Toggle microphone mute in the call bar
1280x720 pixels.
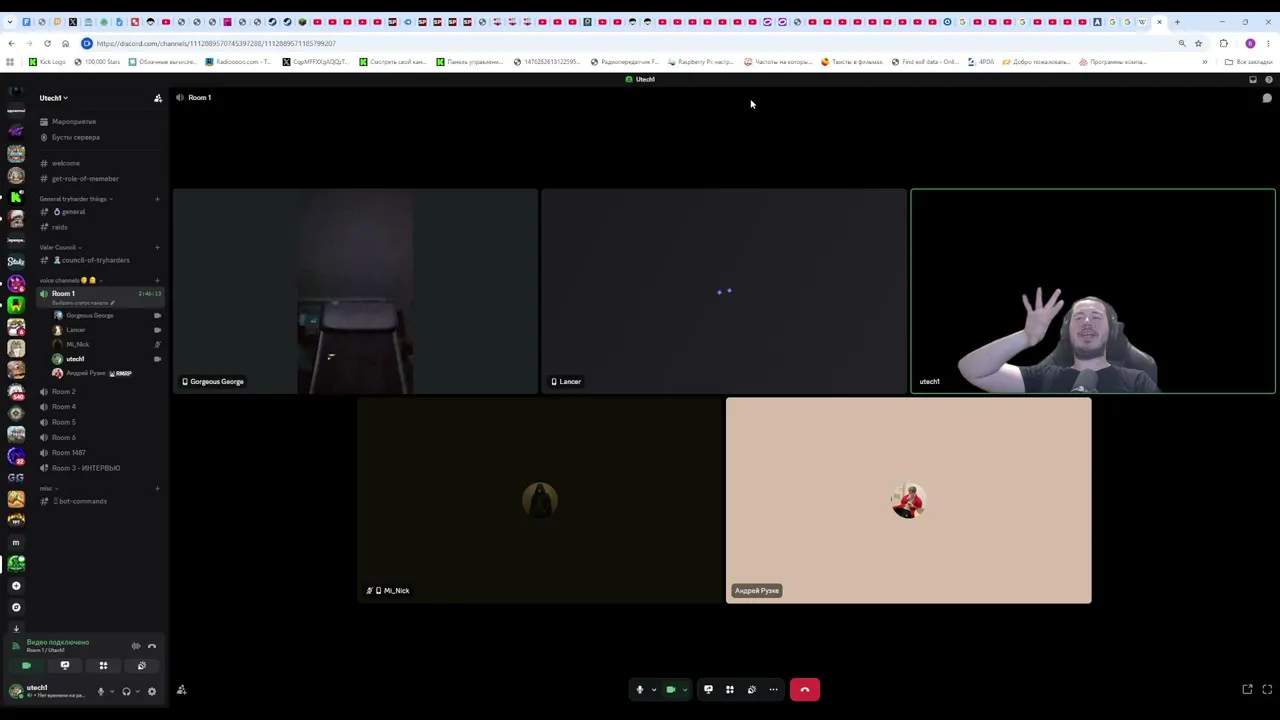pos(640,689)
